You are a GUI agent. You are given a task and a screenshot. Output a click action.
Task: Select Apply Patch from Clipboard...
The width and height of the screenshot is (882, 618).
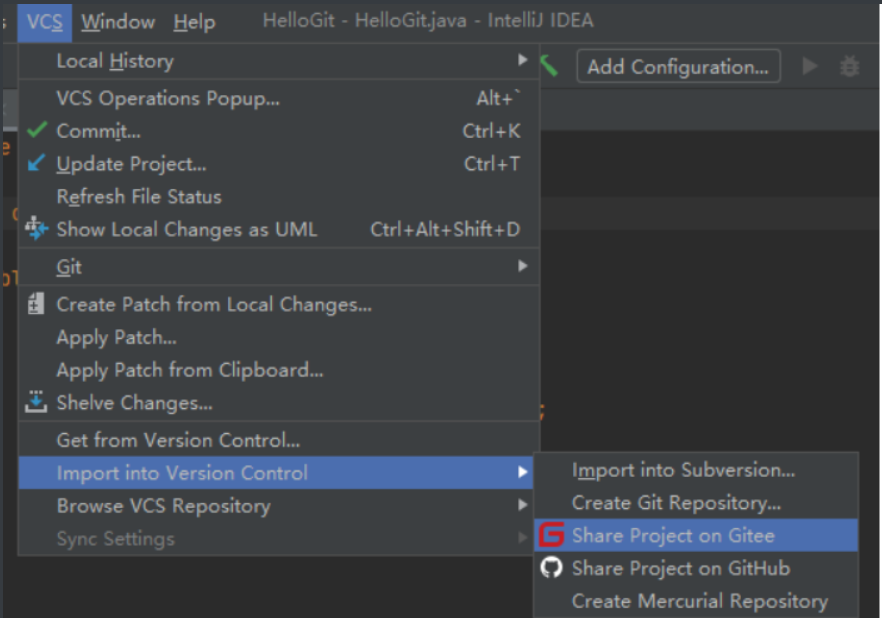[279, 370]
